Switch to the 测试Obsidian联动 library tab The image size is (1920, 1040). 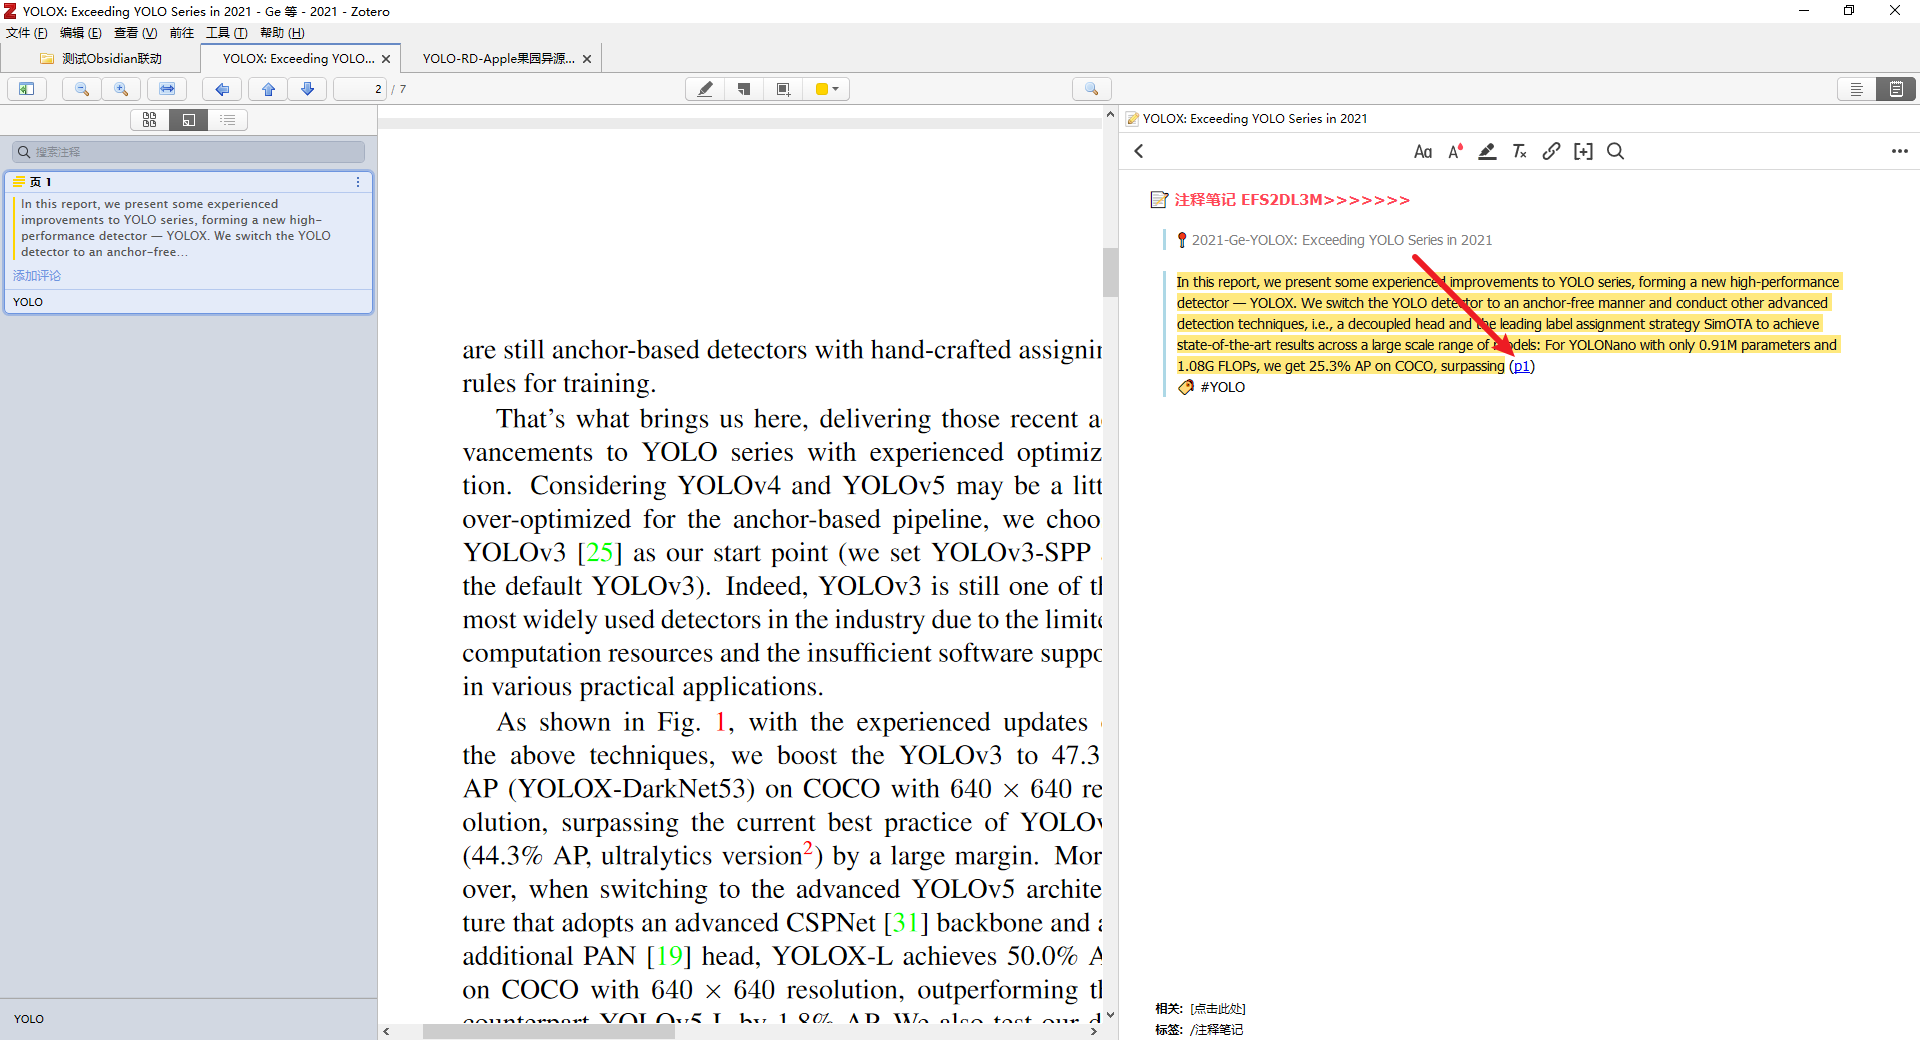click(x=101, y=59)
